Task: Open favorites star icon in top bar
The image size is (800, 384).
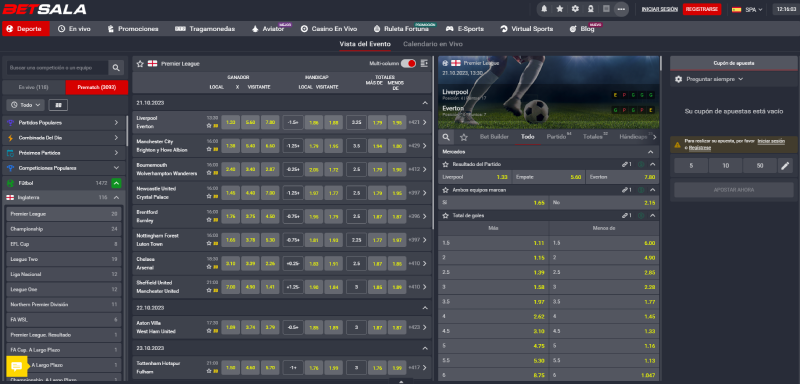Action: point(559,9)
